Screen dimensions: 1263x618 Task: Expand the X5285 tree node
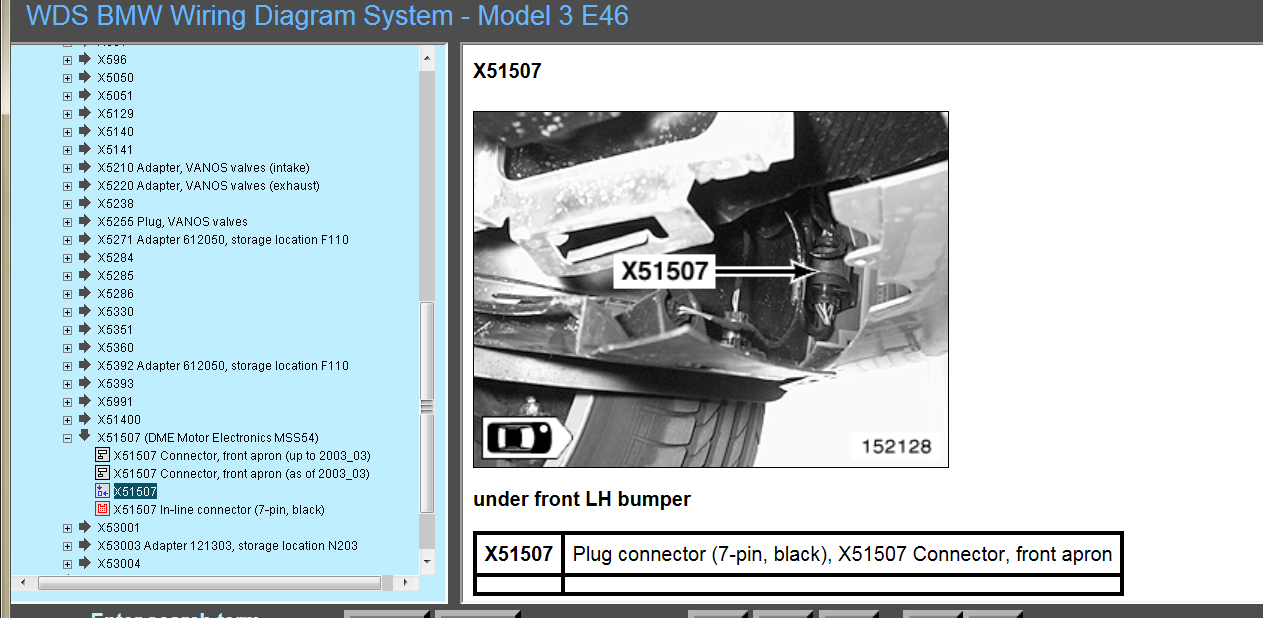point(67,276)
